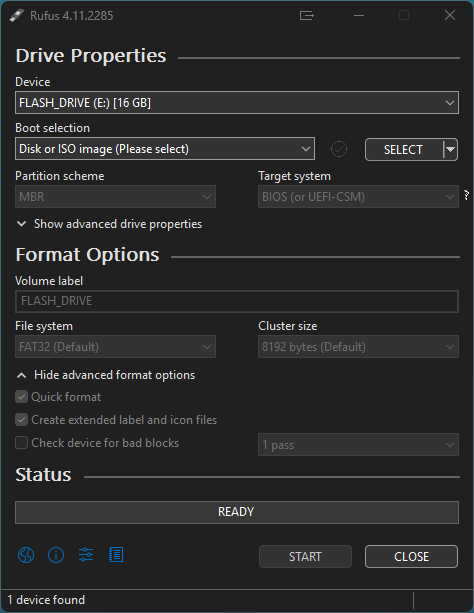Click the START button

click(x=305, y=556)
